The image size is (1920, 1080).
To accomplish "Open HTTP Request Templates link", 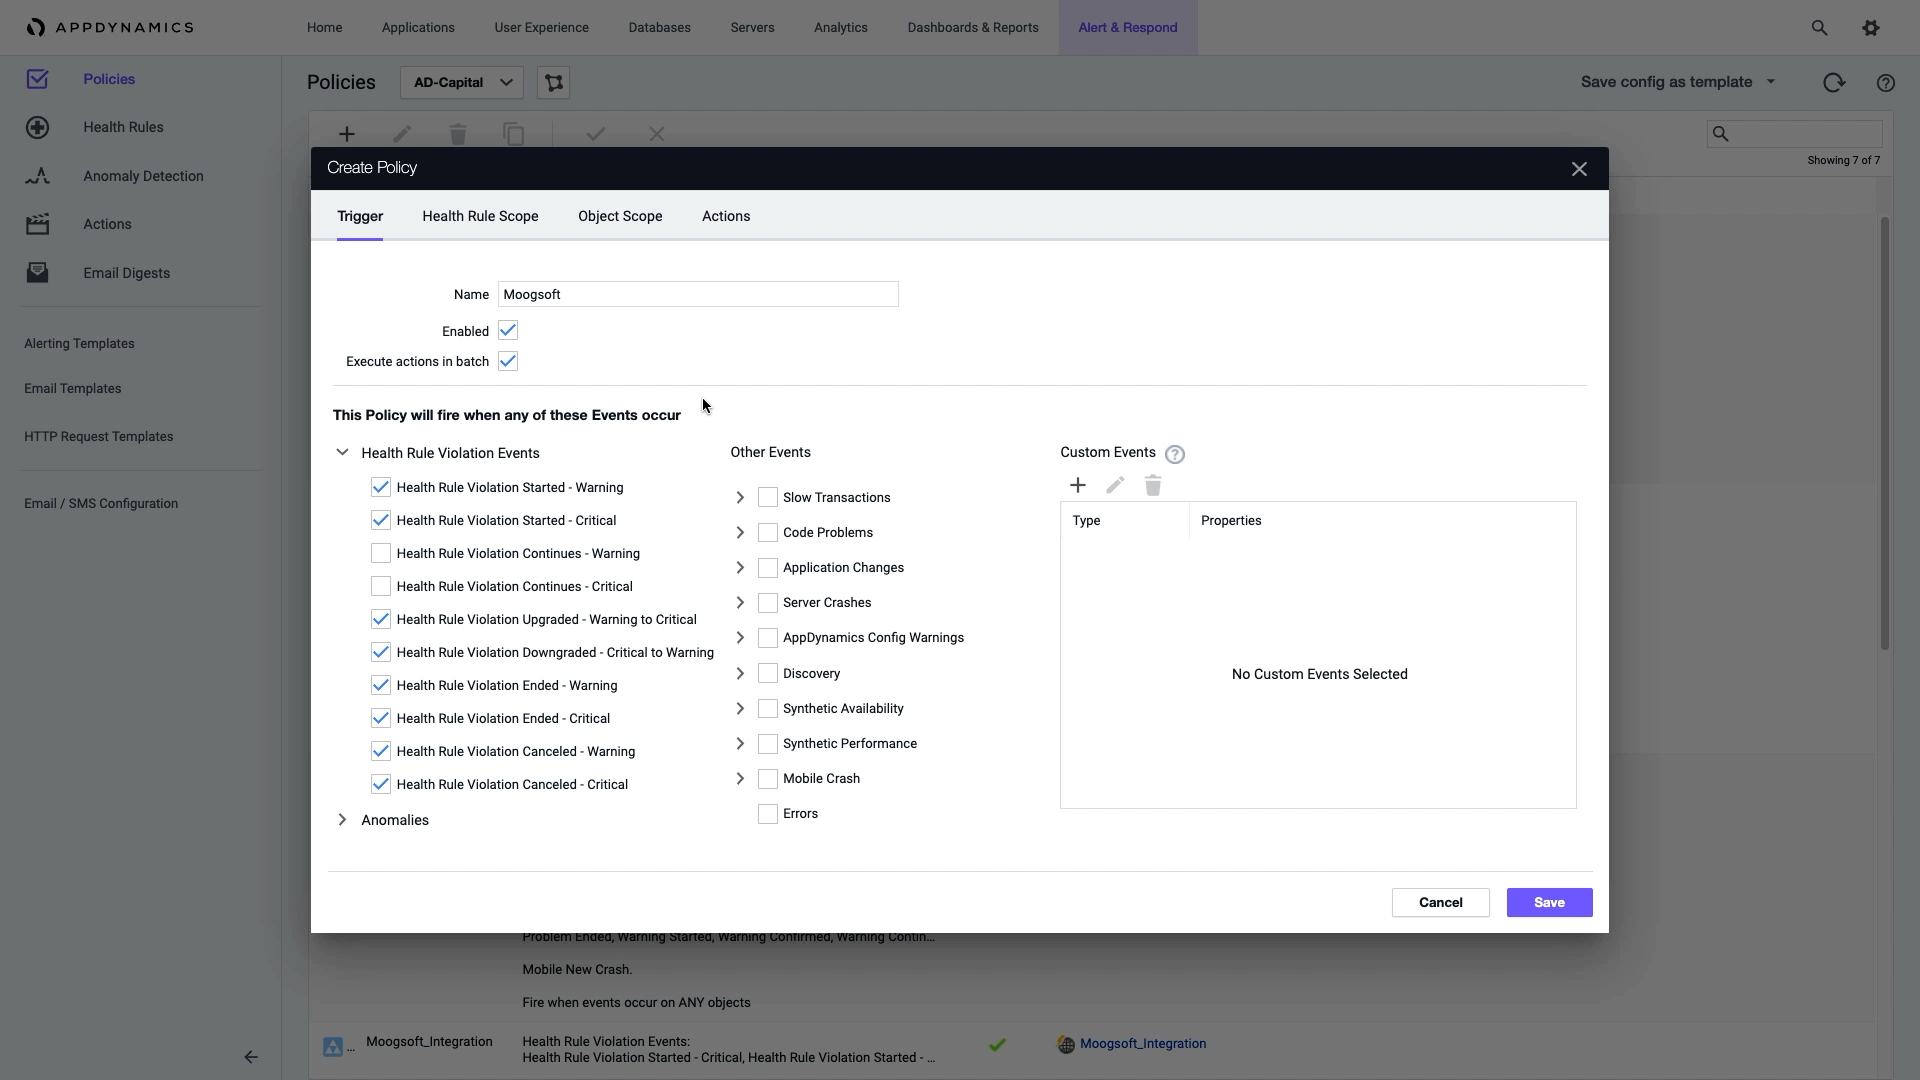I will click(x=99, y=437).
